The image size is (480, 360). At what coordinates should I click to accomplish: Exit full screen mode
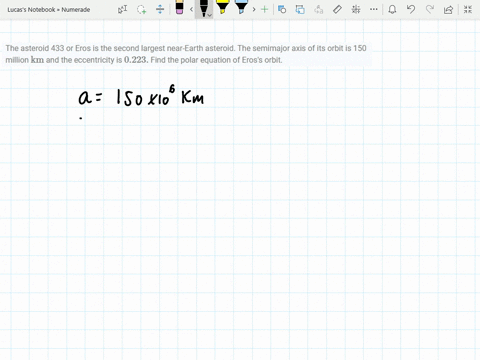[x=468, y=9]
